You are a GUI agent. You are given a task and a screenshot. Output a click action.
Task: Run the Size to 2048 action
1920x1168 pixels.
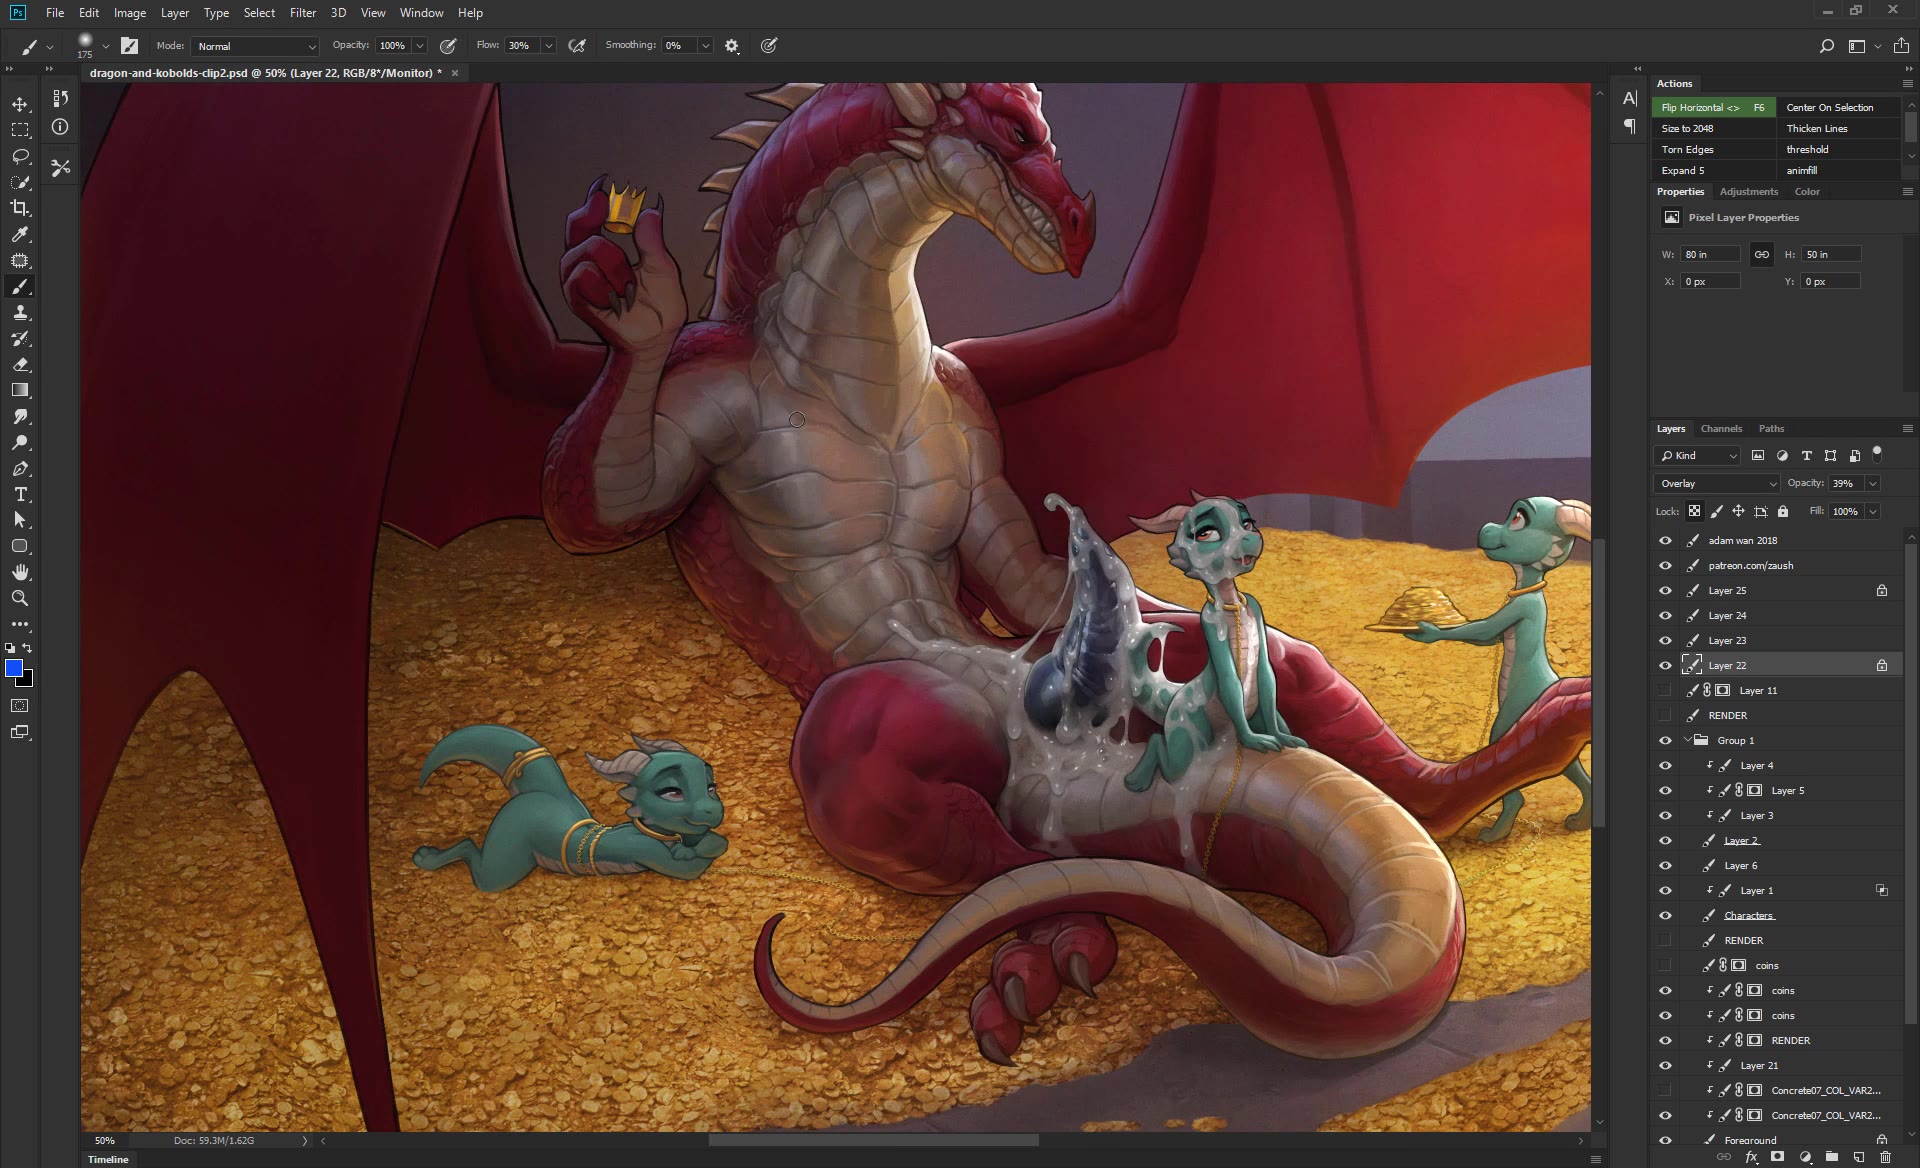click(1713, 128)
